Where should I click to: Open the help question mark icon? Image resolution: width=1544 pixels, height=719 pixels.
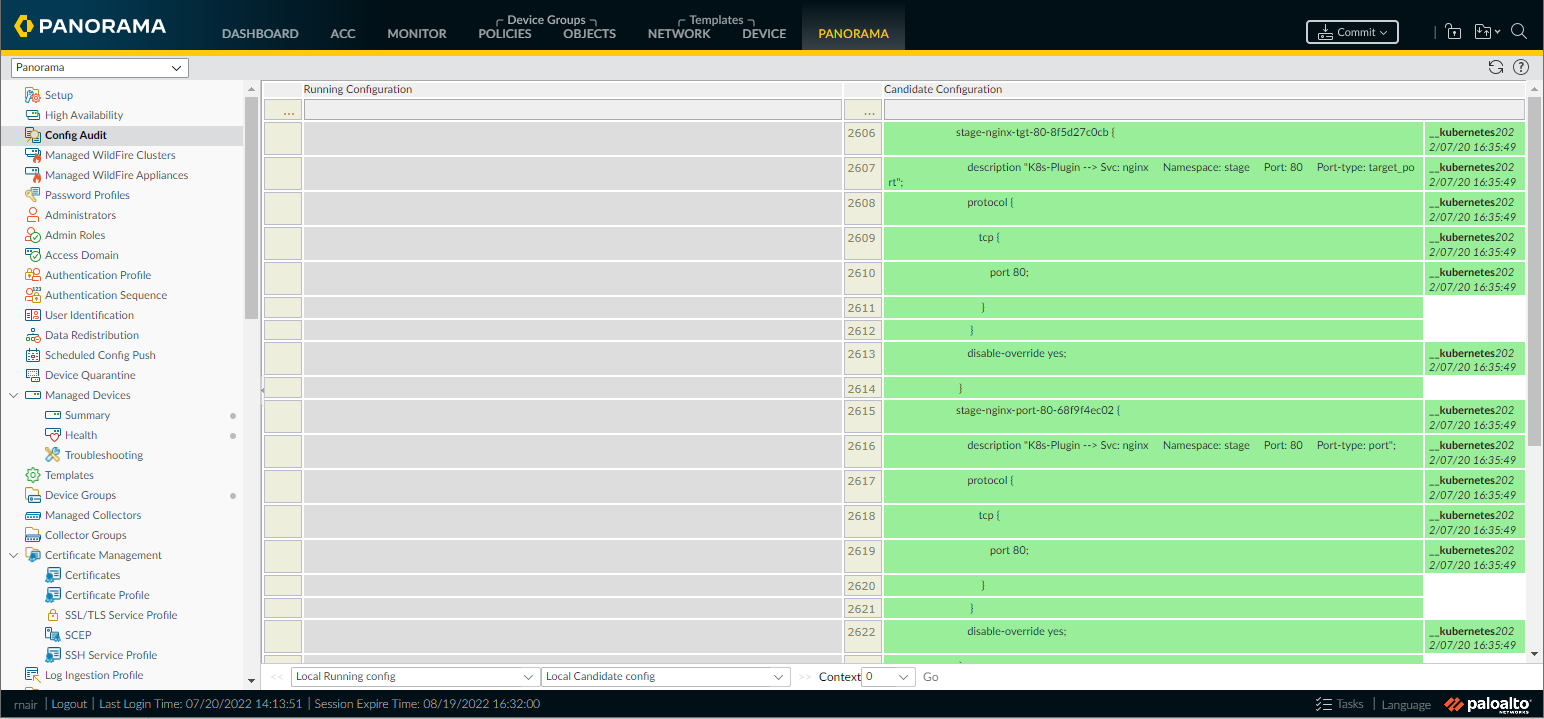[1521, 67]
